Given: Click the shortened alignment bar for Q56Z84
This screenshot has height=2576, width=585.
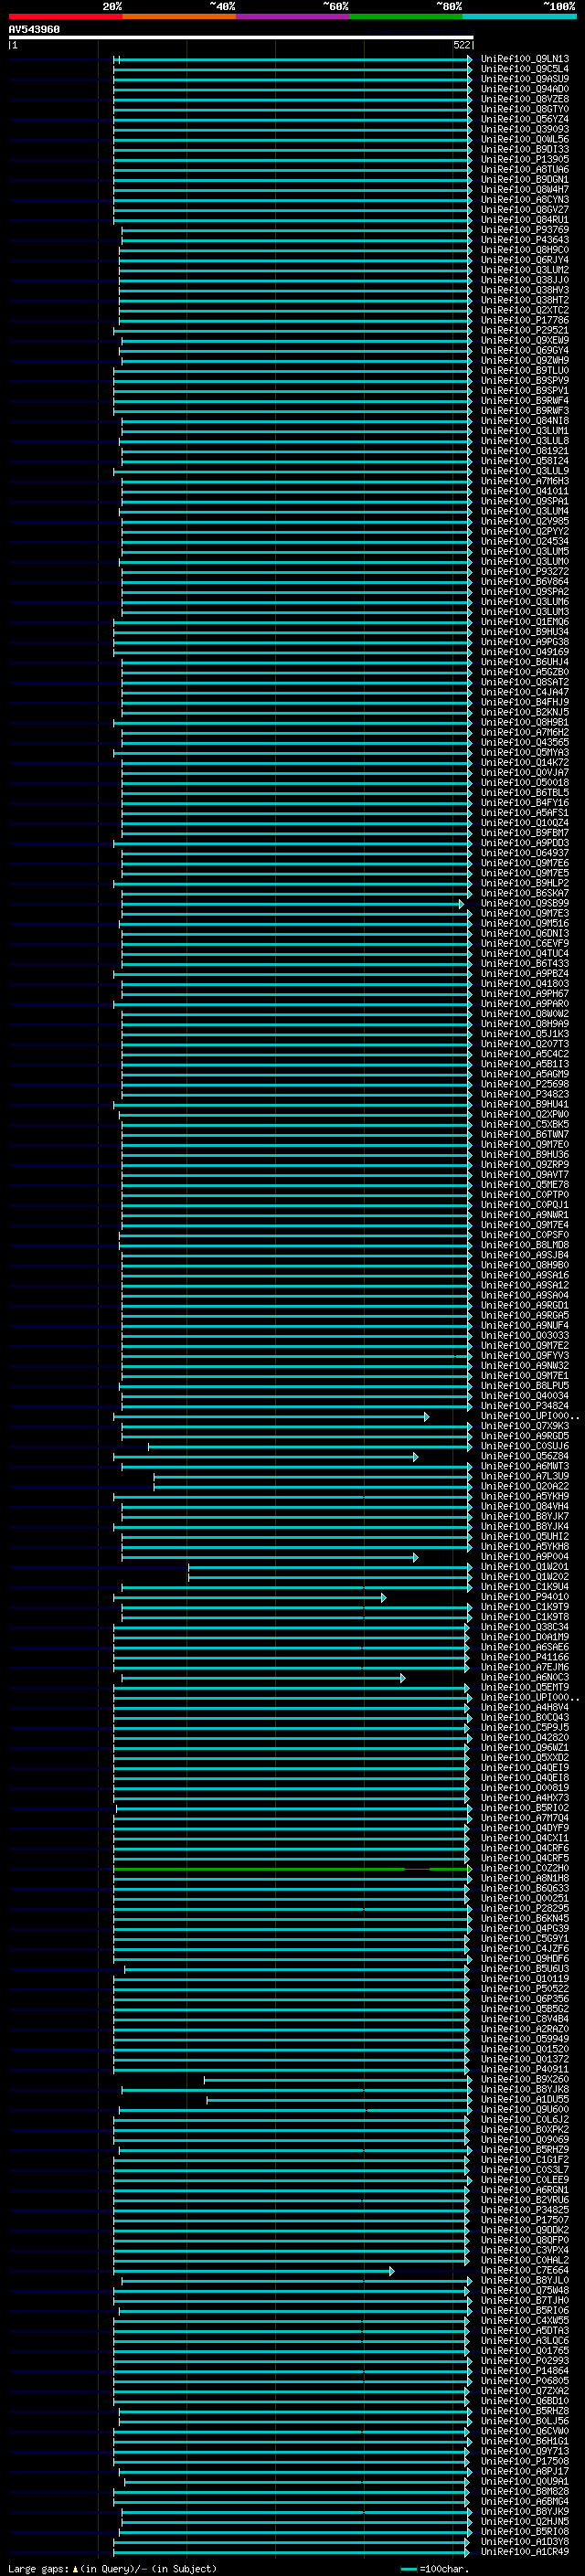Looking at the screenshot, I should pyautogui.click(x=265, y=1456).
